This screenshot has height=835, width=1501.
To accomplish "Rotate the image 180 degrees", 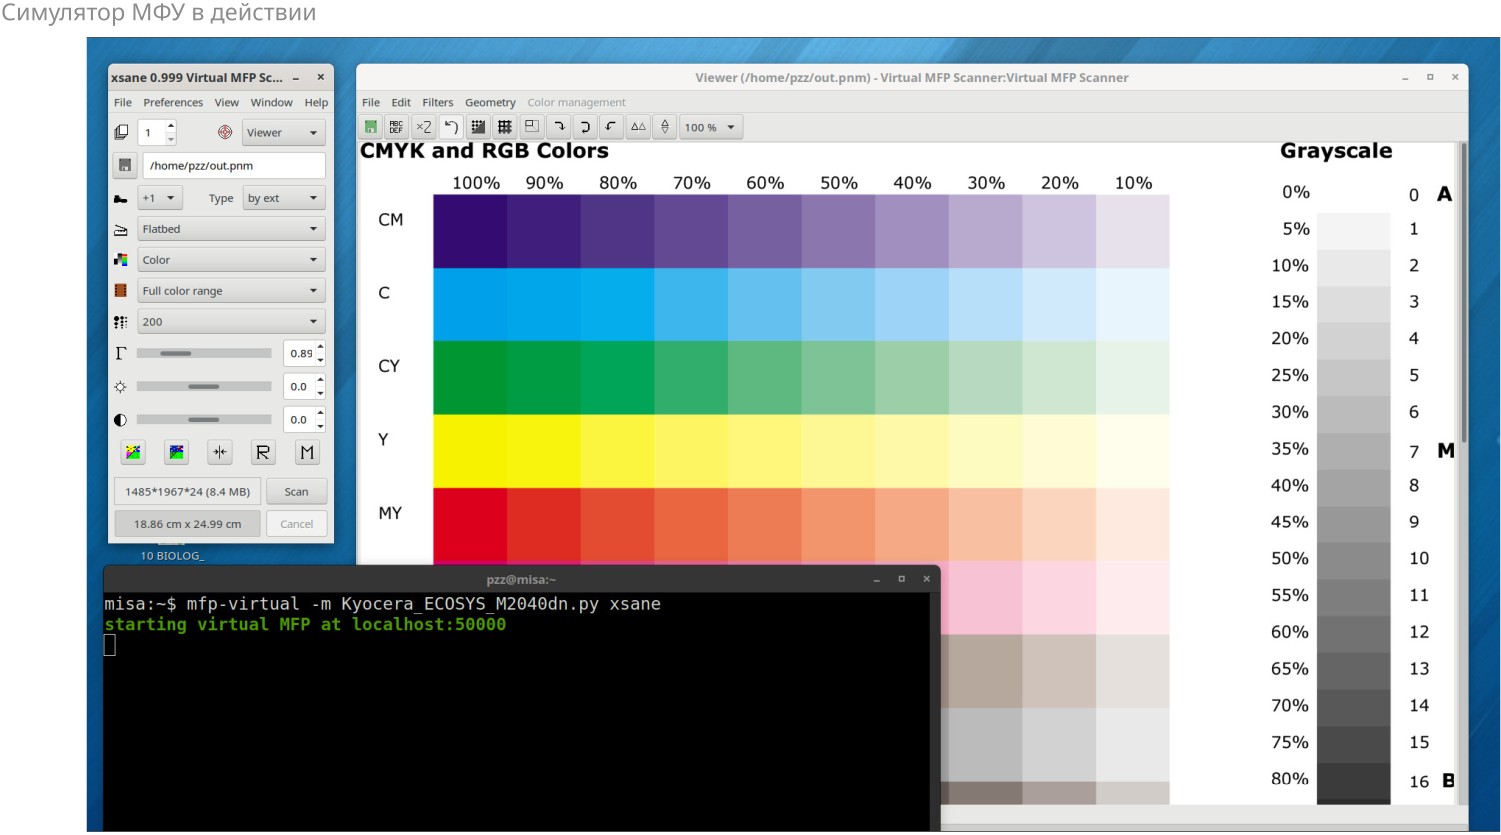I will (585, 127).
